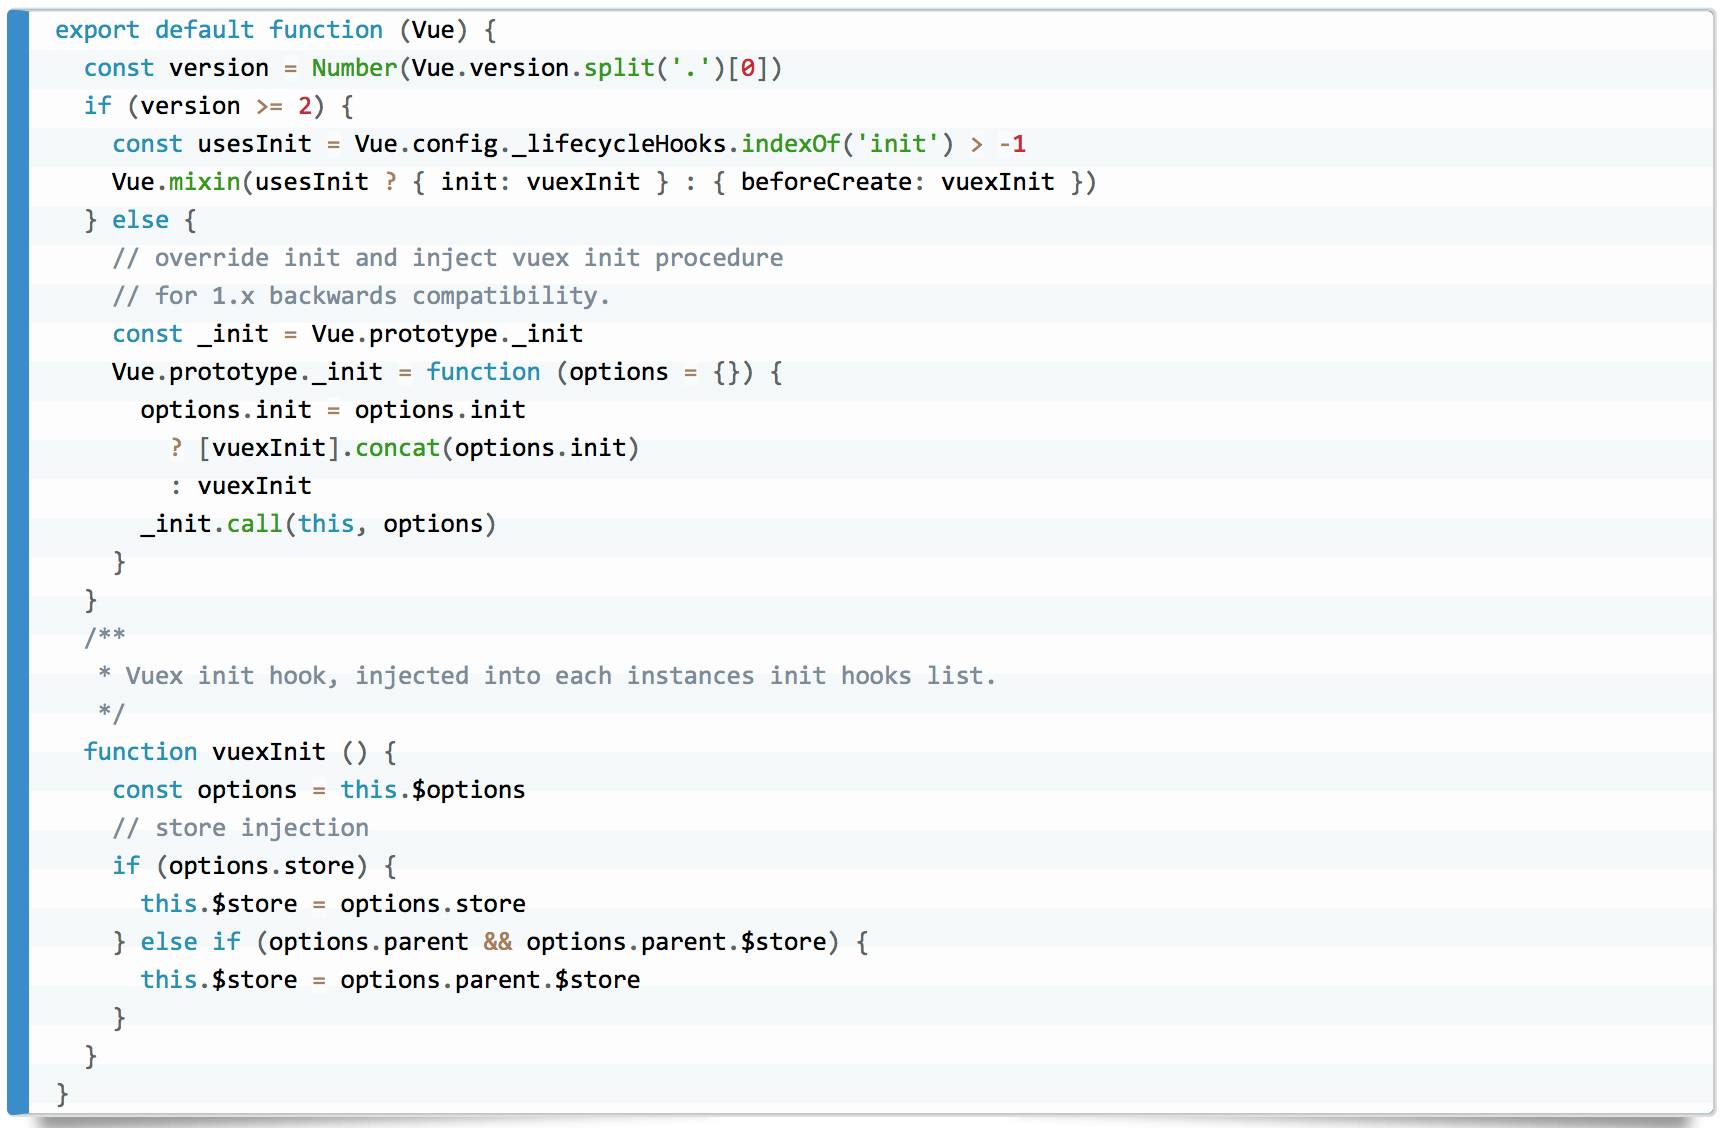Image resolution: width=1730 pixels, height=1128 pixels.
Task: Click the '/**' comment opening line
Action: 105,638
